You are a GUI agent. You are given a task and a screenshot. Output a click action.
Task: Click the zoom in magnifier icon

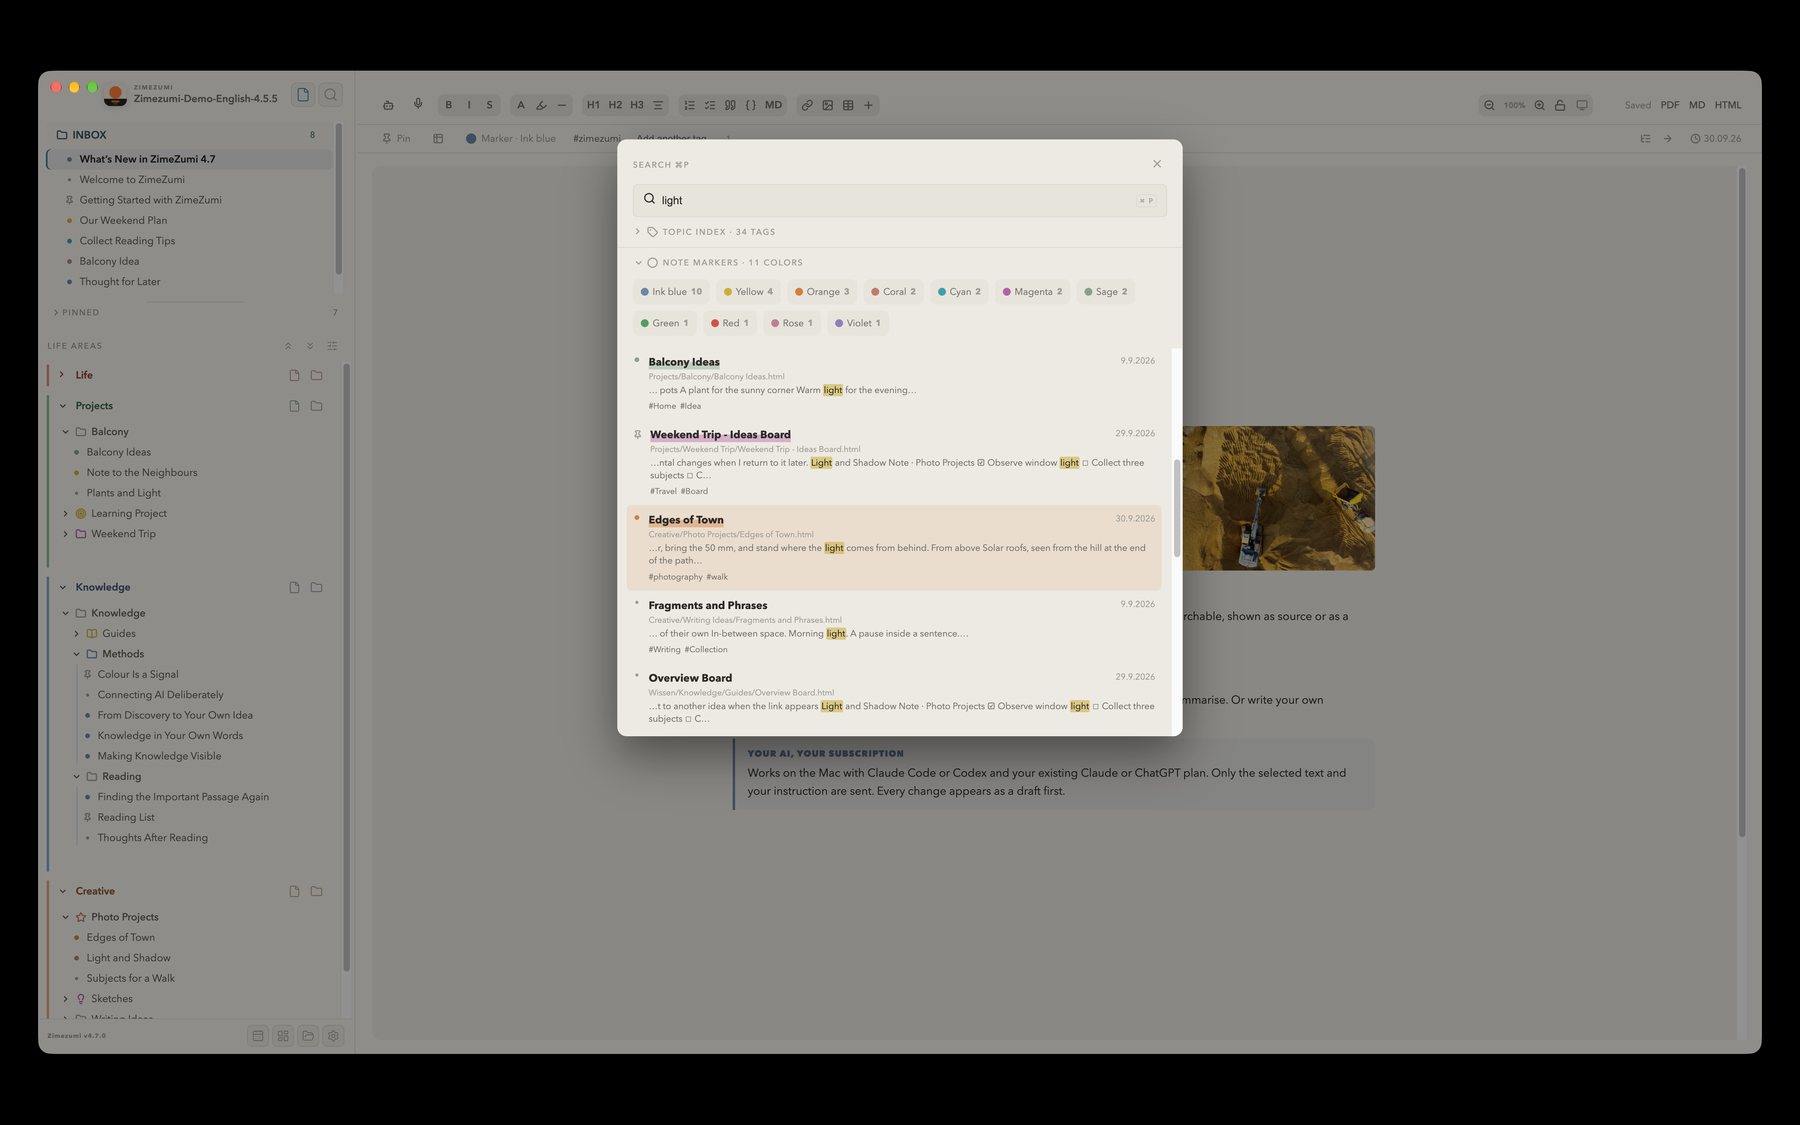[1540, 105]
